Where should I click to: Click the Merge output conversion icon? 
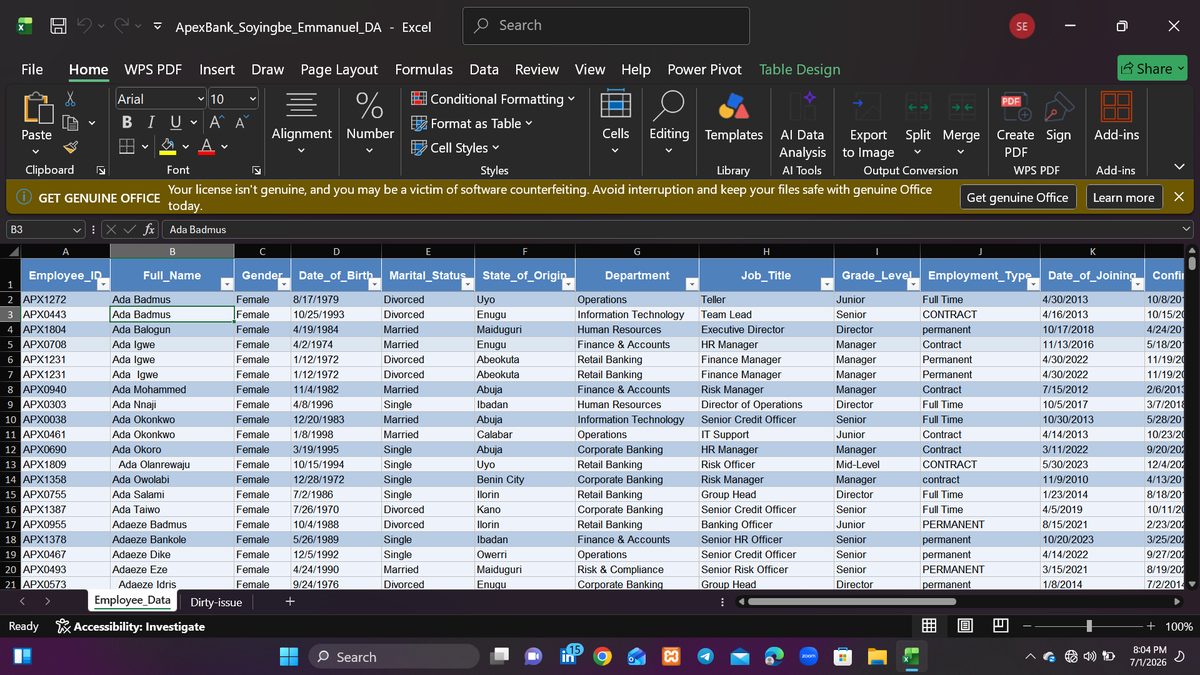961,105
